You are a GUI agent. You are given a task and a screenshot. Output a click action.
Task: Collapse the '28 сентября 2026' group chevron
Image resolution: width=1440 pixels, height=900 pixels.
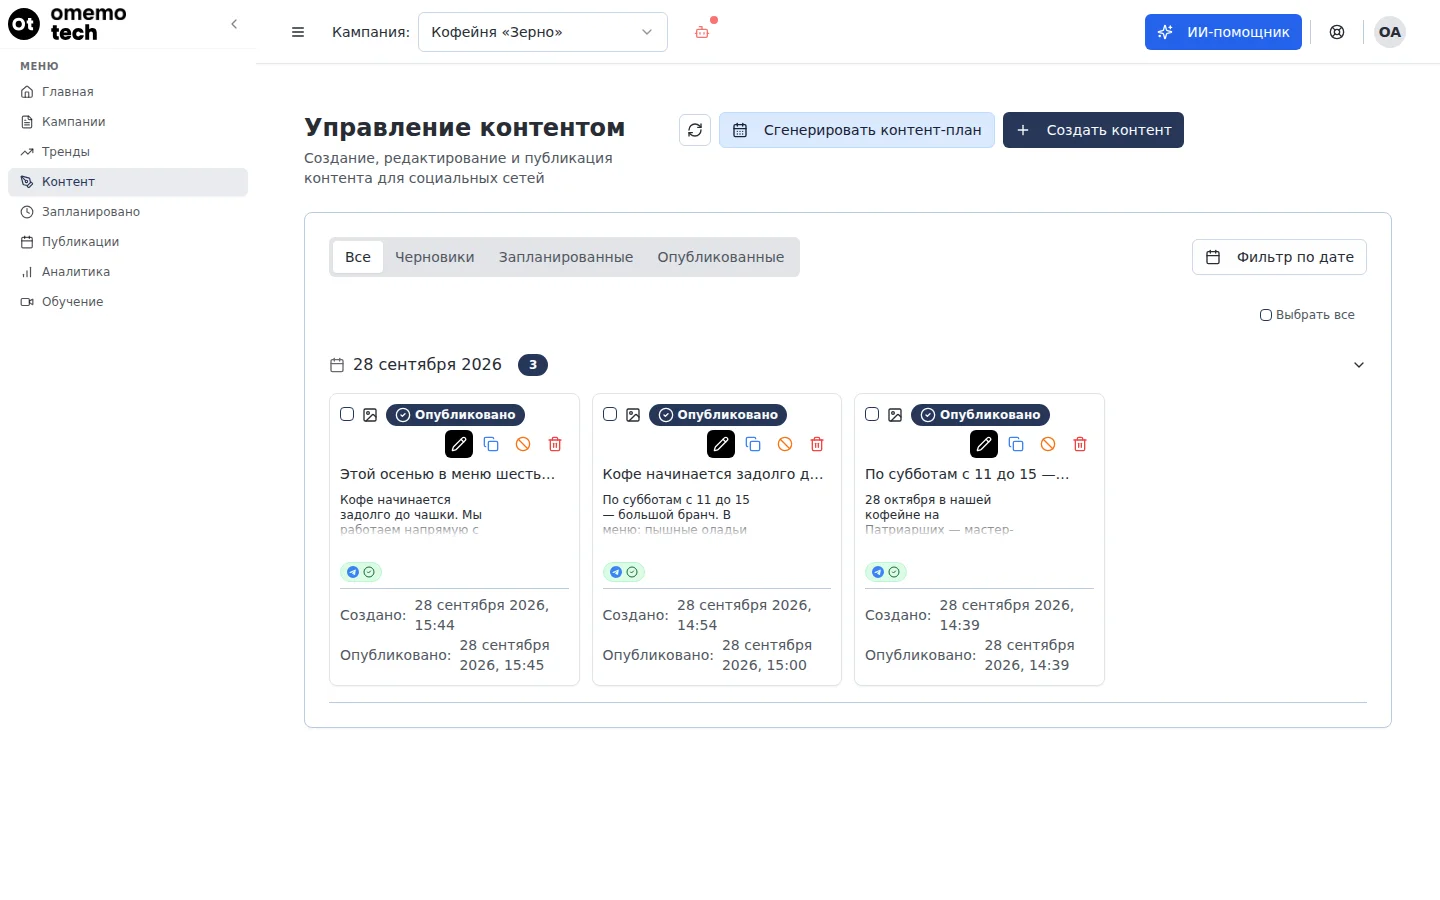coord(1359,365)
